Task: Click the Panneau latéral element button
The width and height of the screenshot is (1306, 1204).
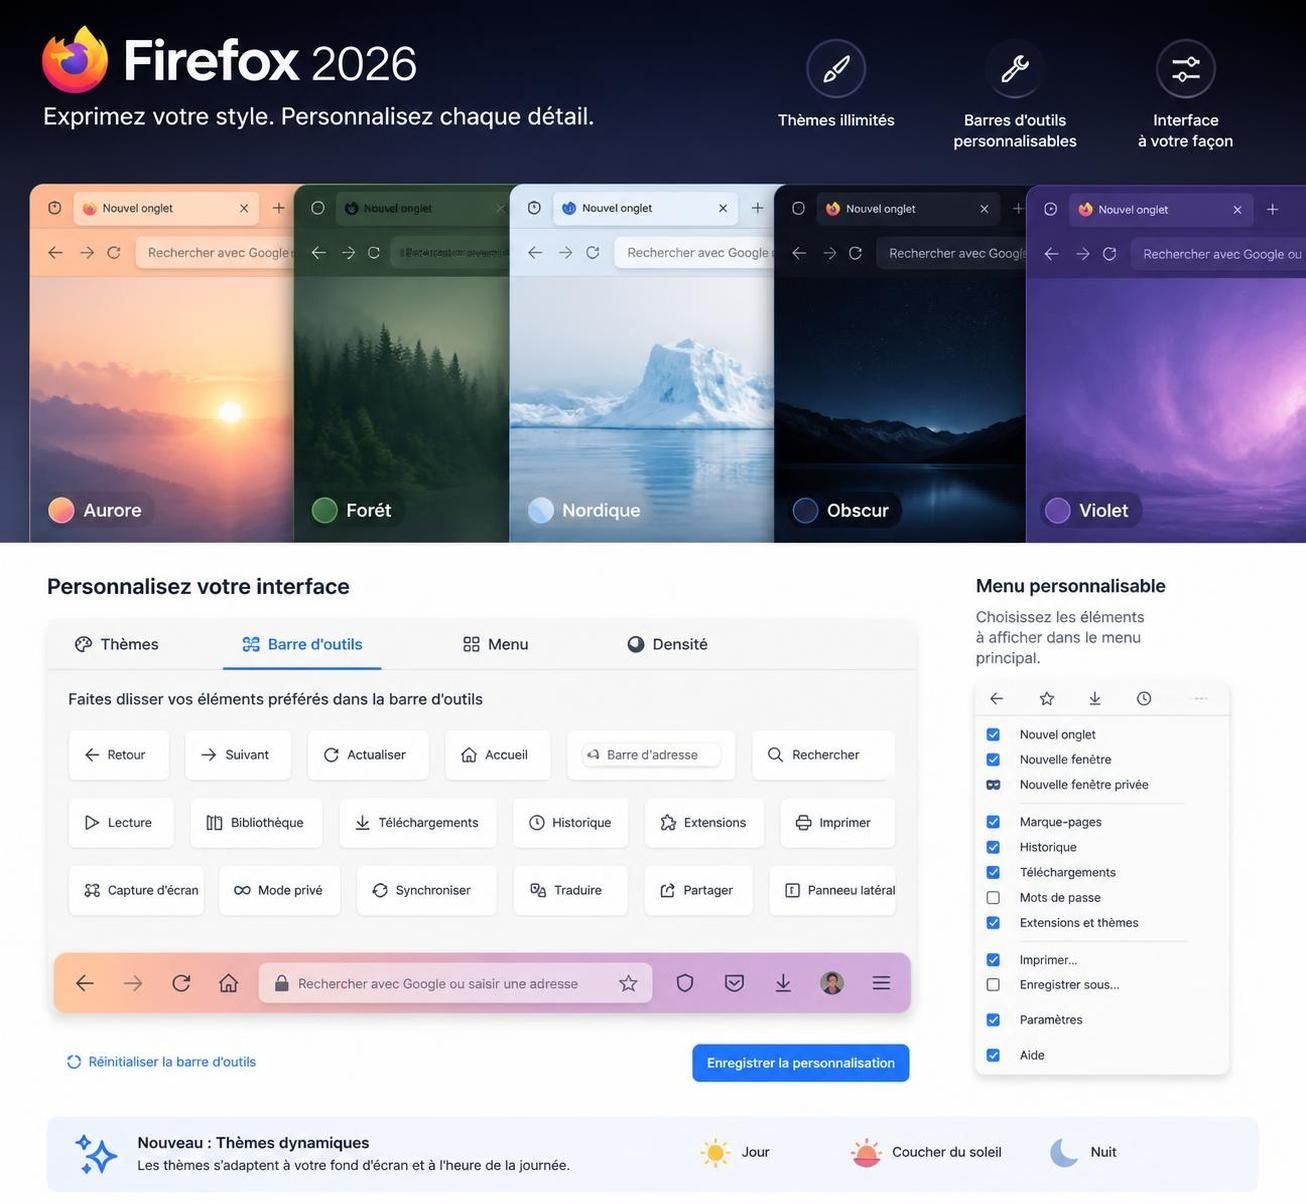Action: 832,890
